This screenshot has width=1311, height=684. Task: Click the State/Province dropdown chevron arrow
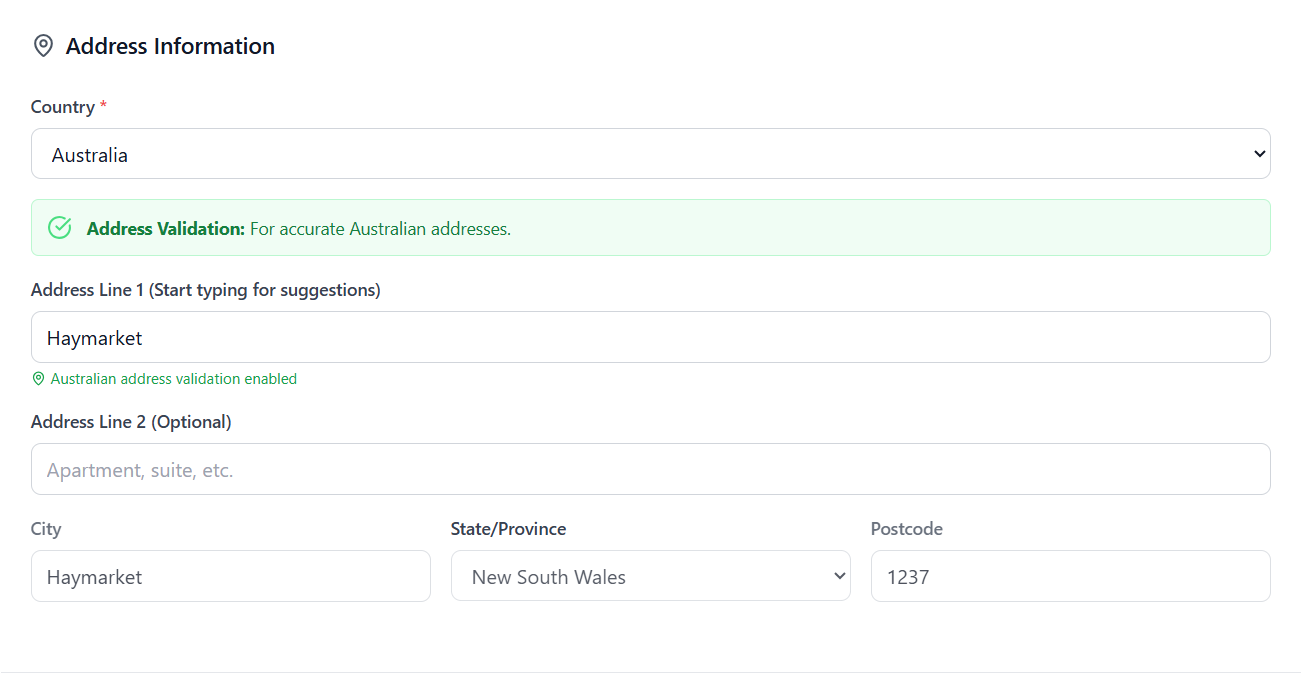pyautogui.click(x=838, y=576)
